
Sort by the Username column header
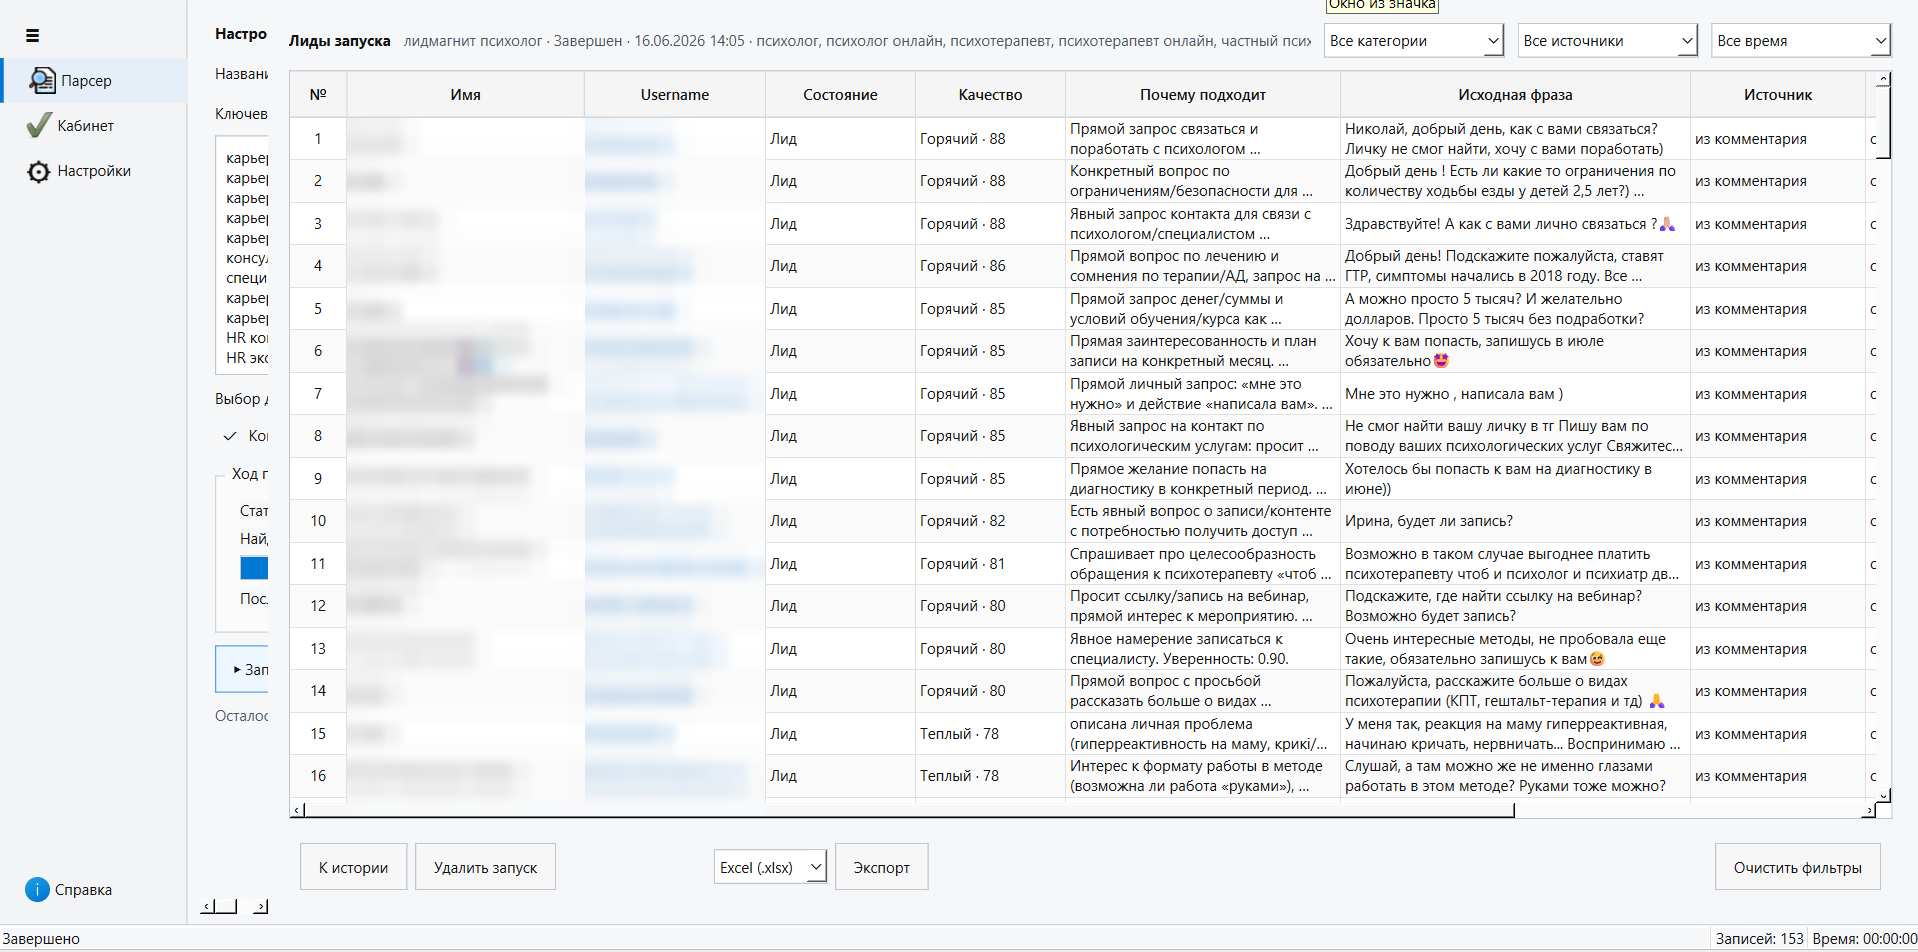[x=675, y=94]
